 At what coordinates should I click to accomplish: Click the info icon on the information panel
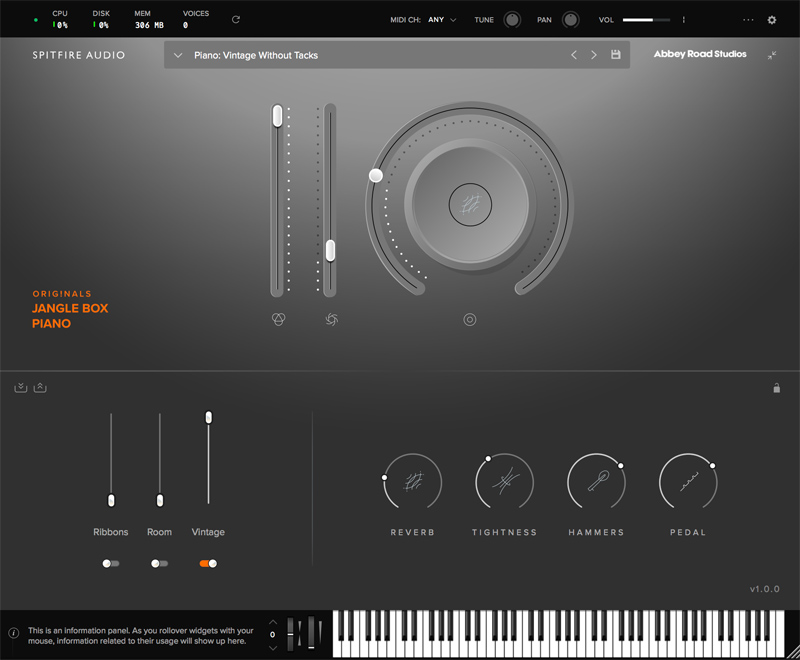coord(12,631)
